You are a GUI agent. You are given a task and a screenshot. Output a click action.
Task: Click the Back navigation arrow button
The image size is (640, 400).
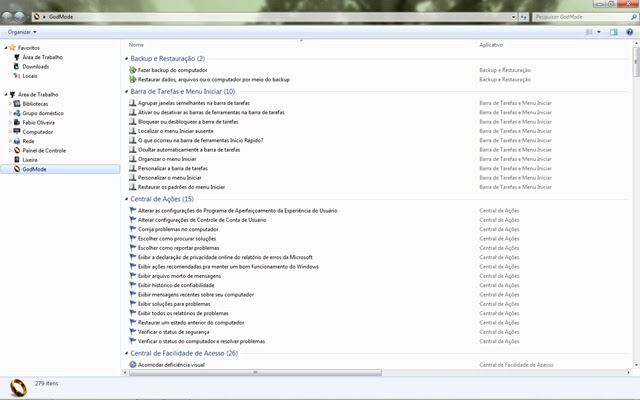tap(7, 17)
